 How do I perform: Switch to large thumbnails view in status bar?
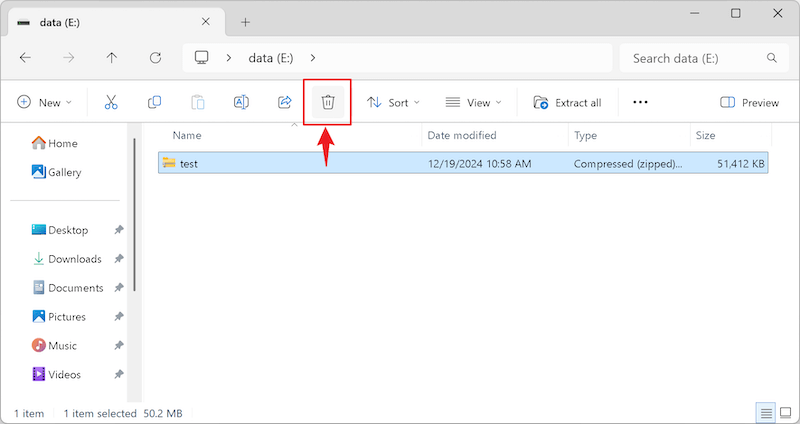point(786,413)
